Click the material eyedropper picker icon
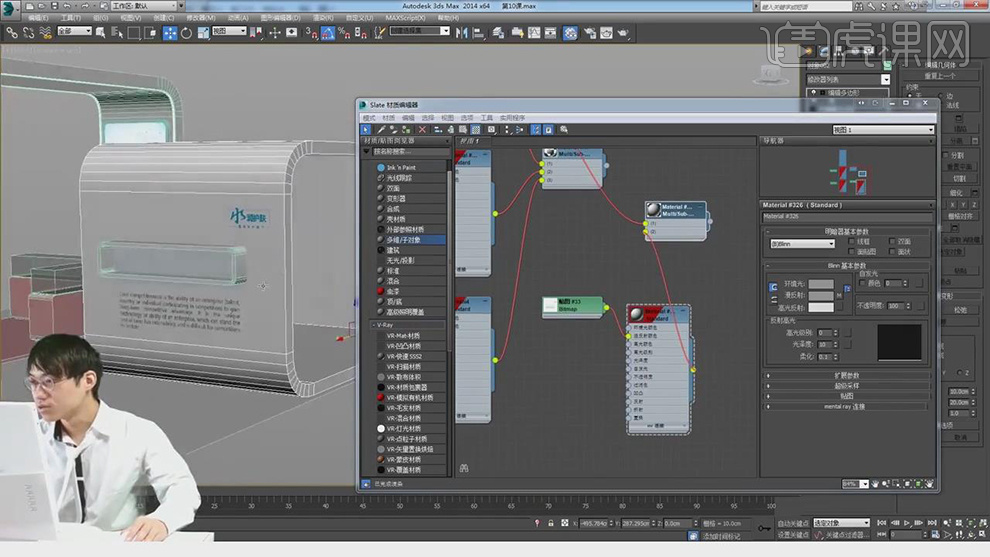 coord(380,129)
